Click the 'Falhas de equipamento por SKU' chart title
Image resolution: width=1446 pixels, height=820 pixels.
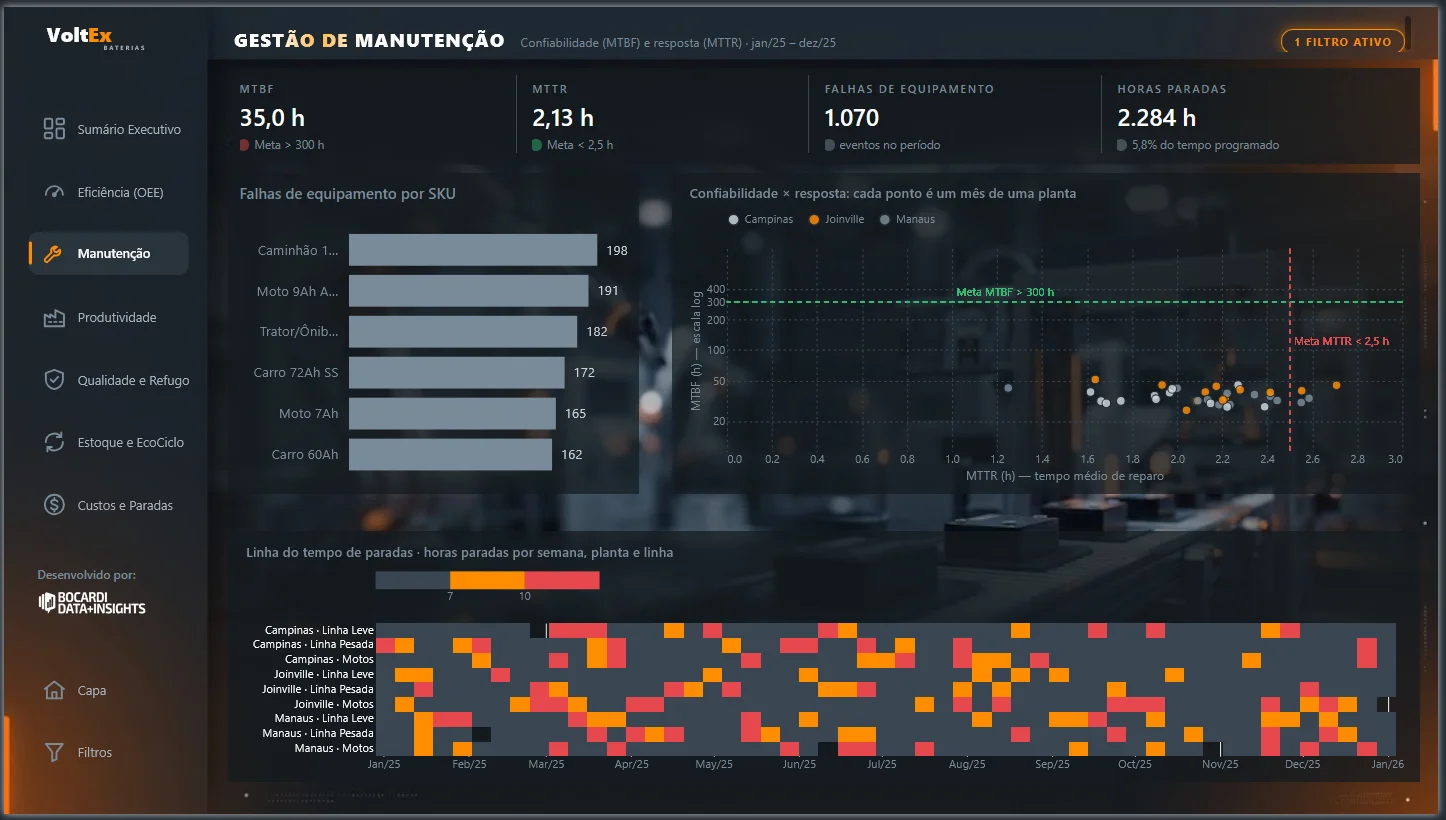[347, 194]
